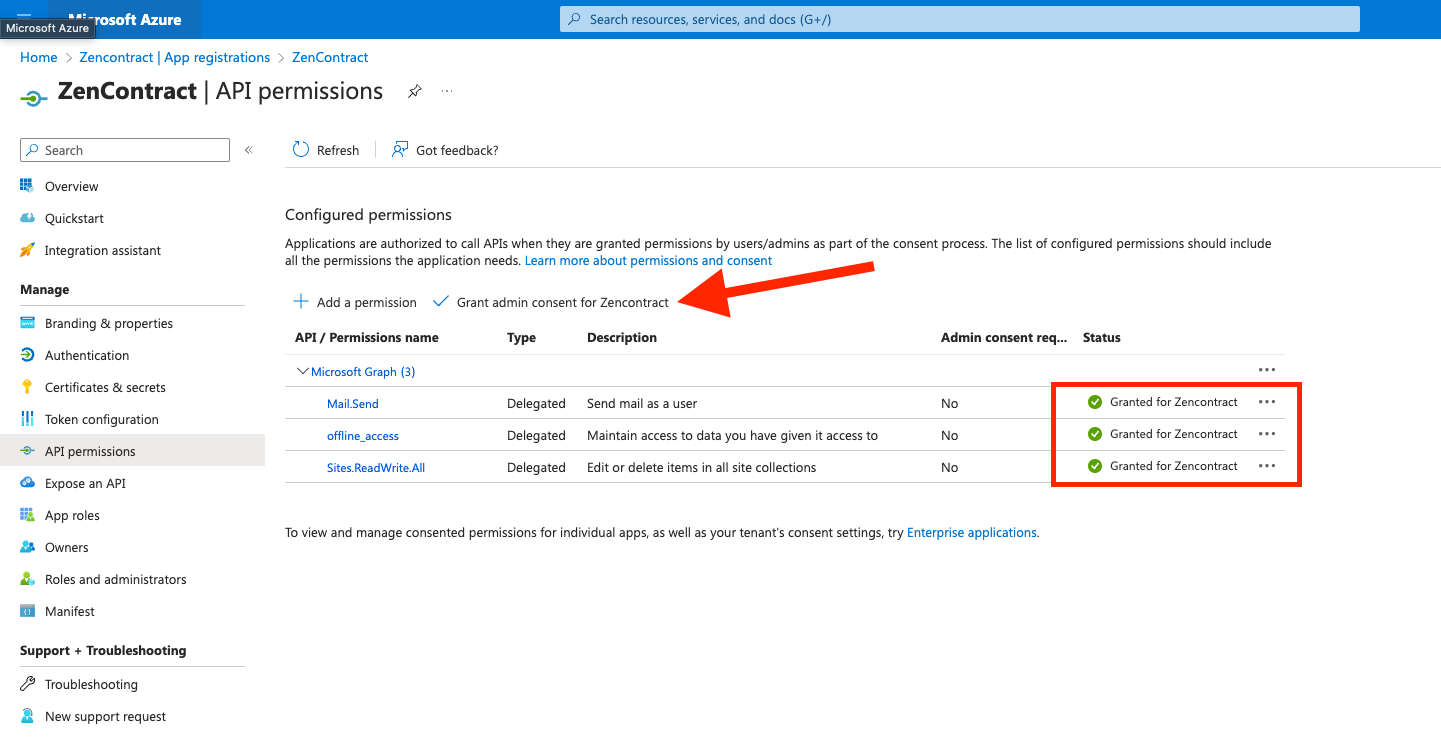Click the Owners sidebar item
This screenshot has height=753, width=1441.
[66, 547]
